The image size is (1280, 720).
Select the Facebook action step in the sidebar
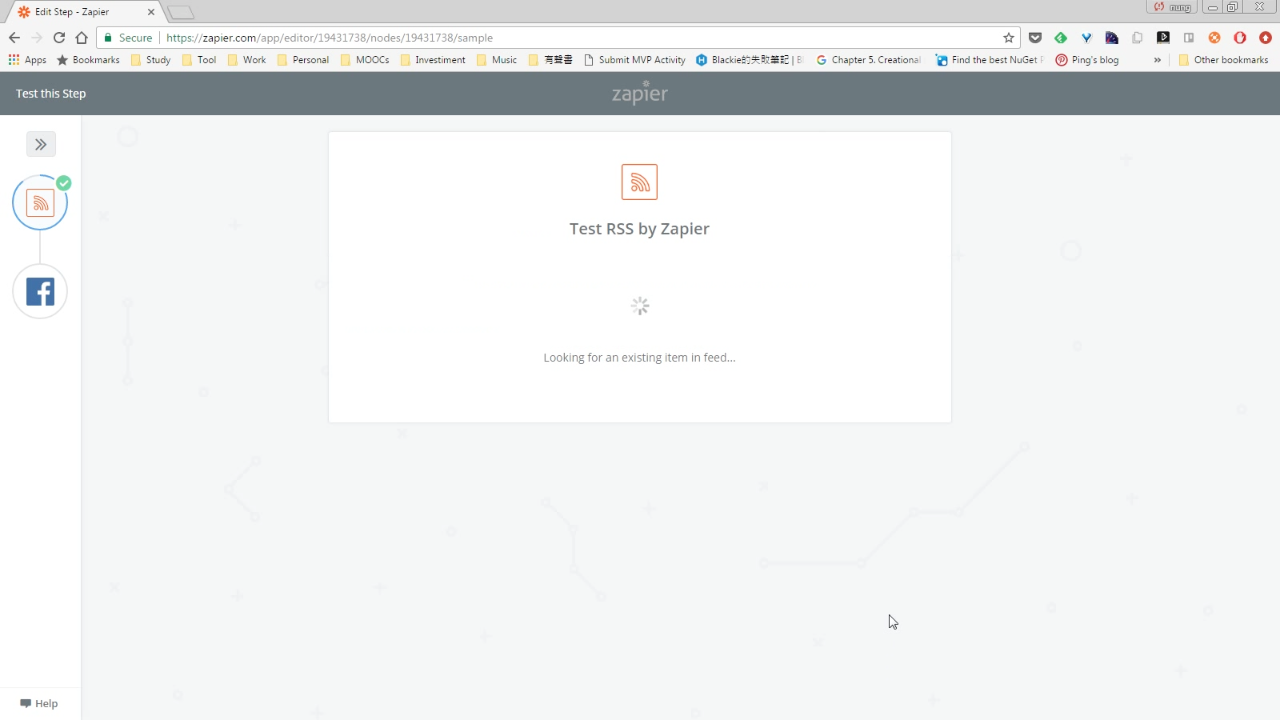pos(40,292)
